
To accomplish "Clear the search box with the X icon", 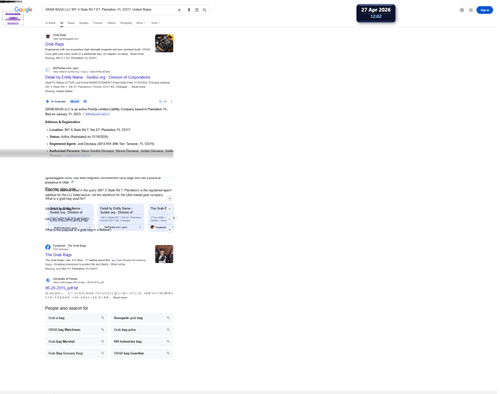I will point(179,10).
